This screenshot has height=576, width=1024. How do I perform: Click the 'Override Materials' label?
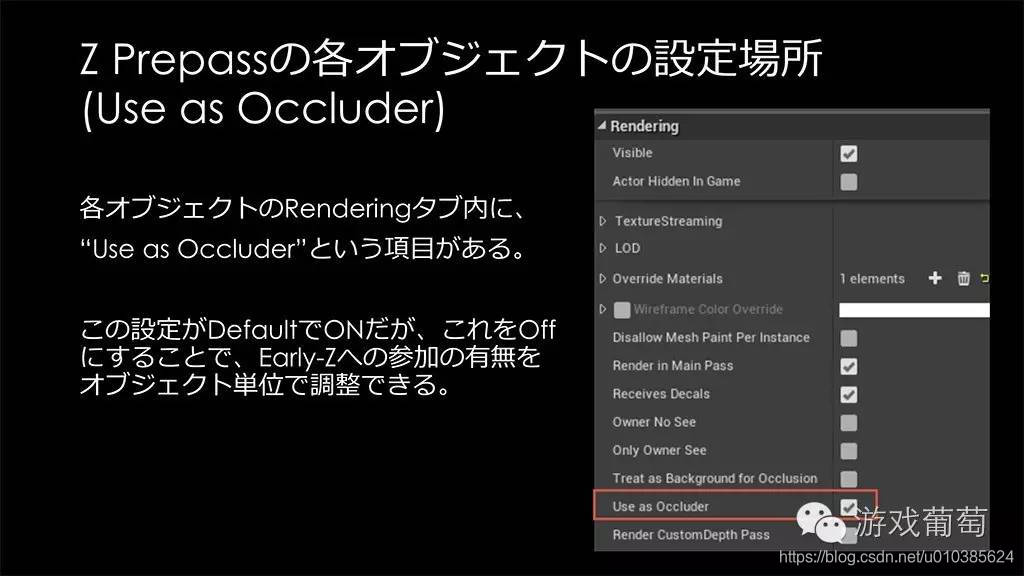(x=667, y=279)
